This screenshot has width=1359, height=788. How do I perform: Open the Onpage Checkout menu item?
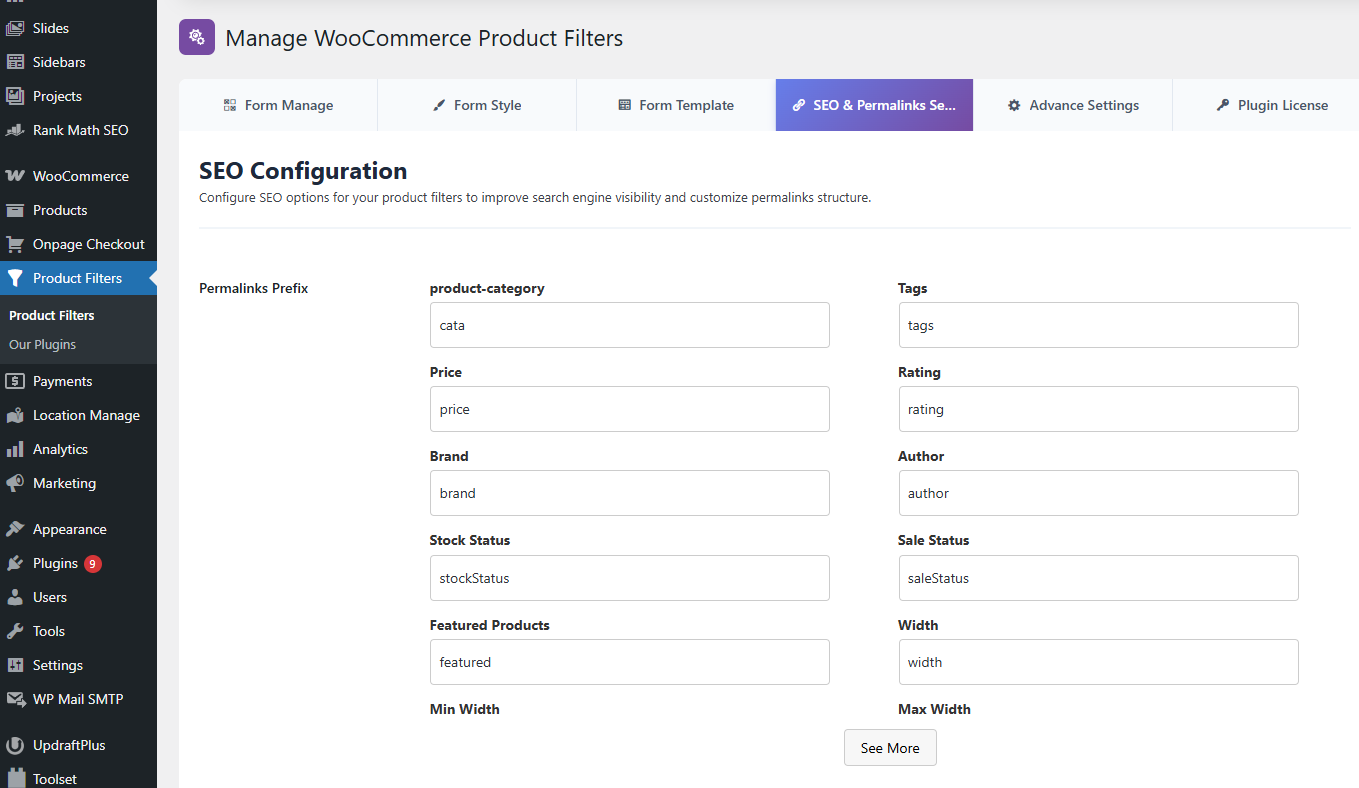click(x=78, y=244)
